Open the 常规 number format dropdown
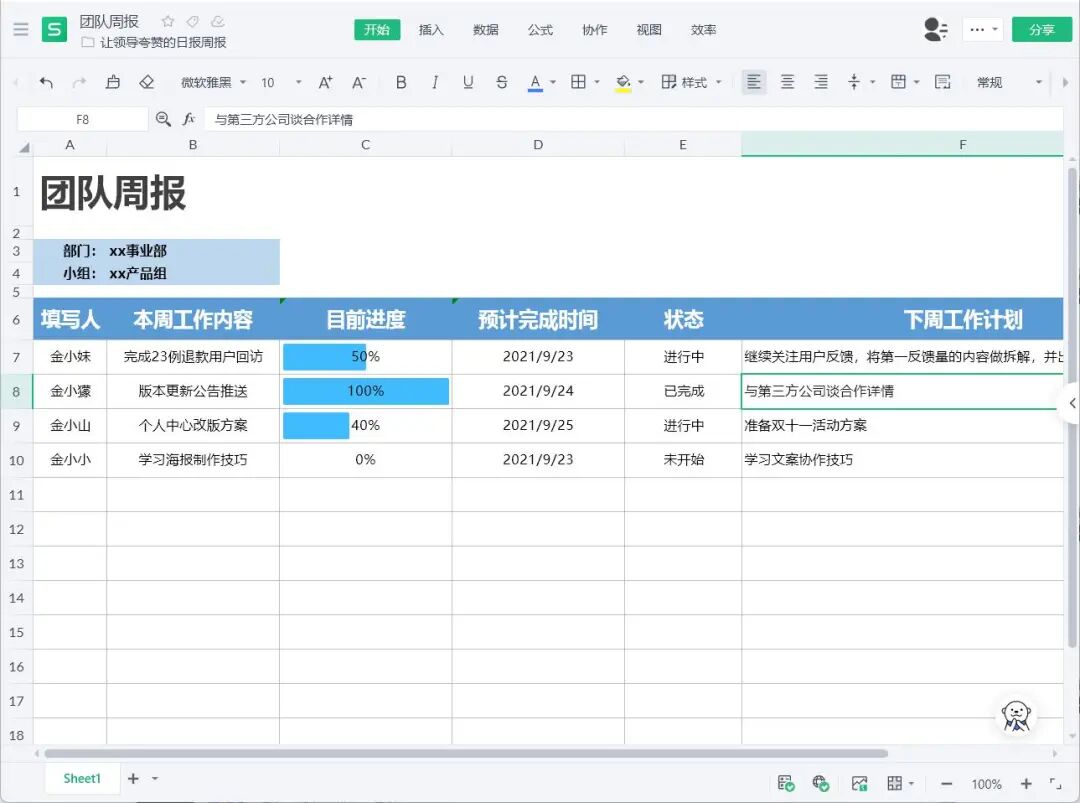Screen dimensions: 1080x803 (1009, 83)
